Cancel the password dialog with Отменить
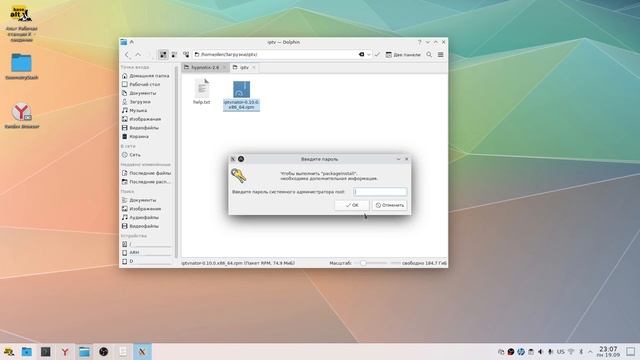The width and height of the screenshot is (640, 360). (x=390, y=205)
